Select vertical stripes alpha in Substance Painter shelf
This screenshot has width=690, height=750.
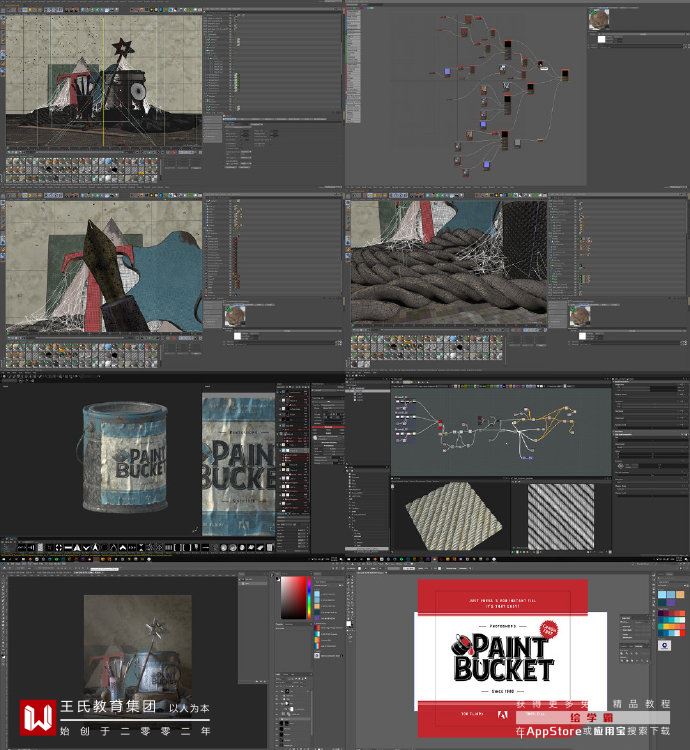click(x=171, y=547)
